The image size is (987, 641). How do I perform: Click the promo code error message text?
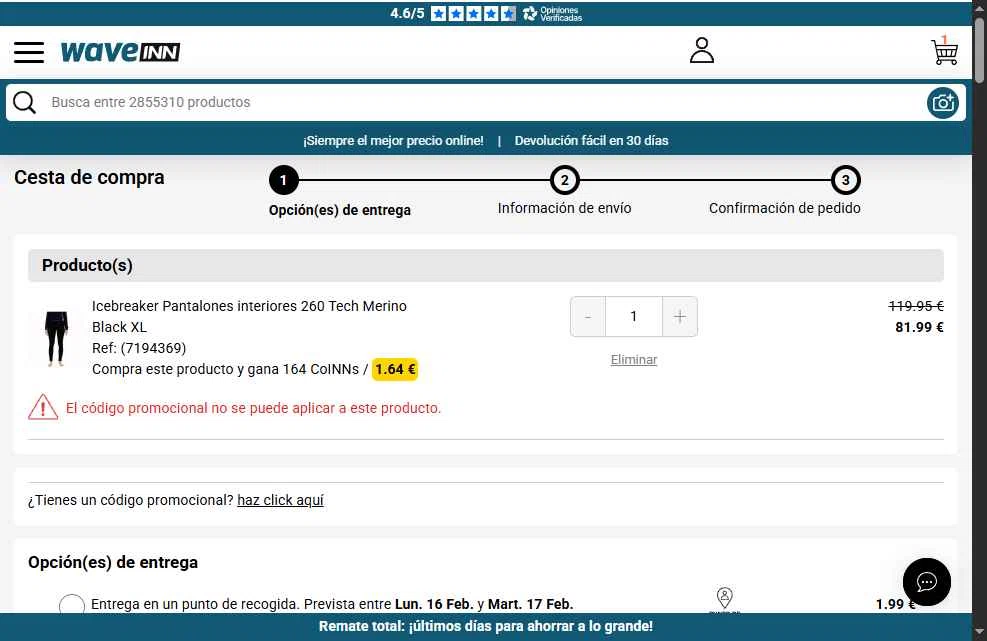(x=253, y=408)
